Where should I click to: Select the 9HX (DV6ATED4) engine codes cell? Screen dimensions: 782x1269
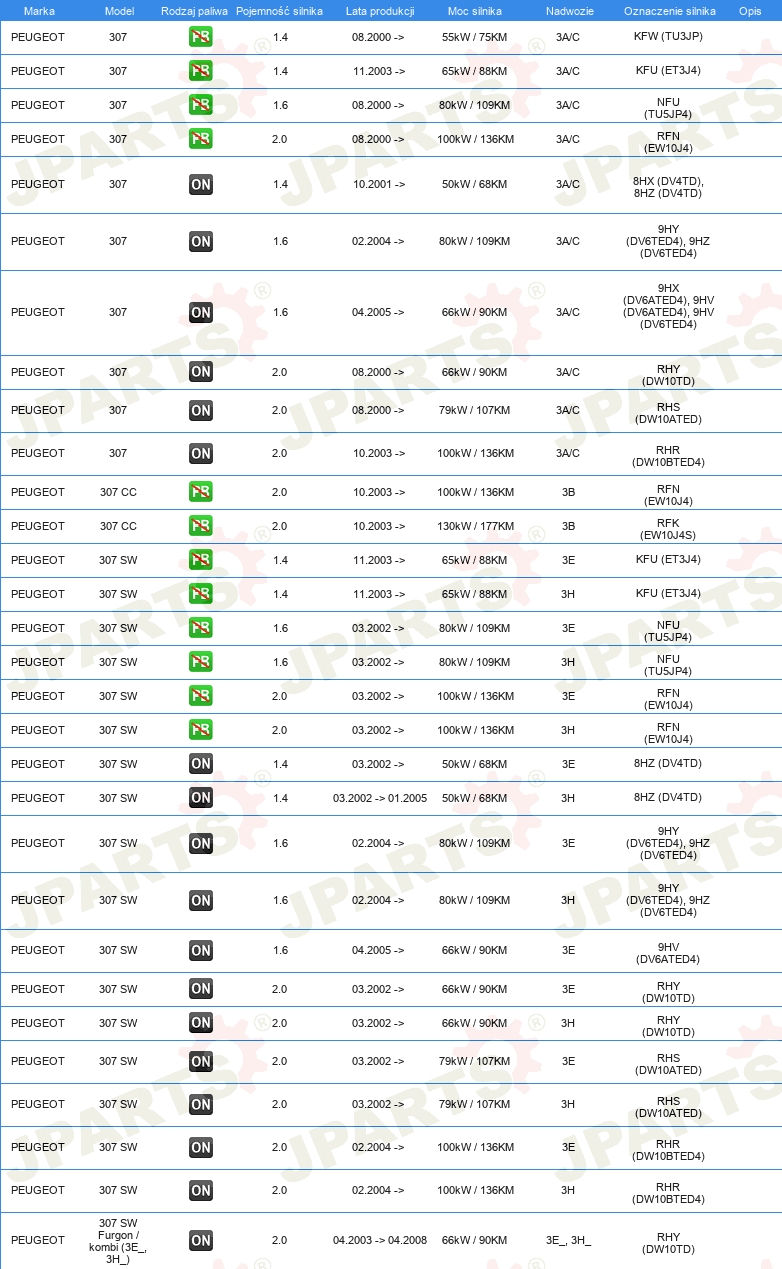click(x=669, y=306)
